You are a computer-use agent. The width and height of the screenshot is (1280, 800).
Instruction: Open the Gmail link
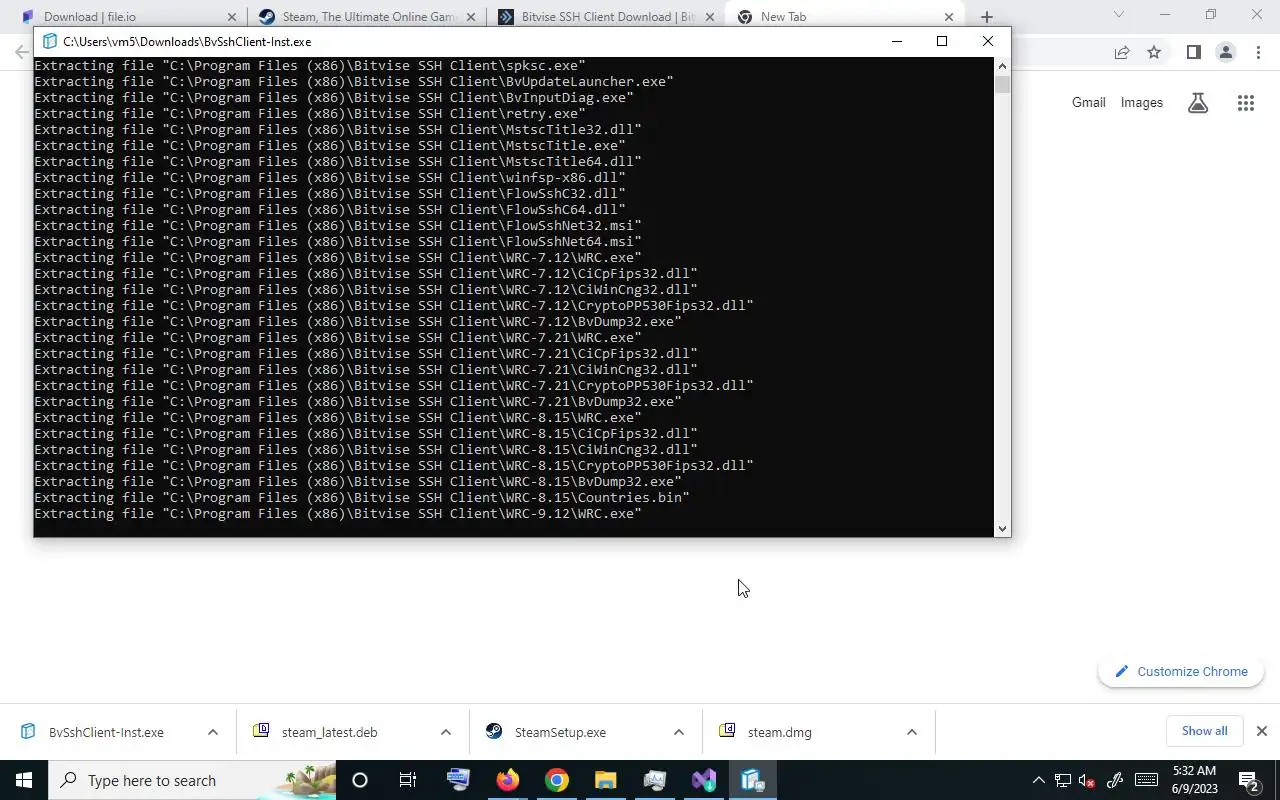(x=1089, y=102)
